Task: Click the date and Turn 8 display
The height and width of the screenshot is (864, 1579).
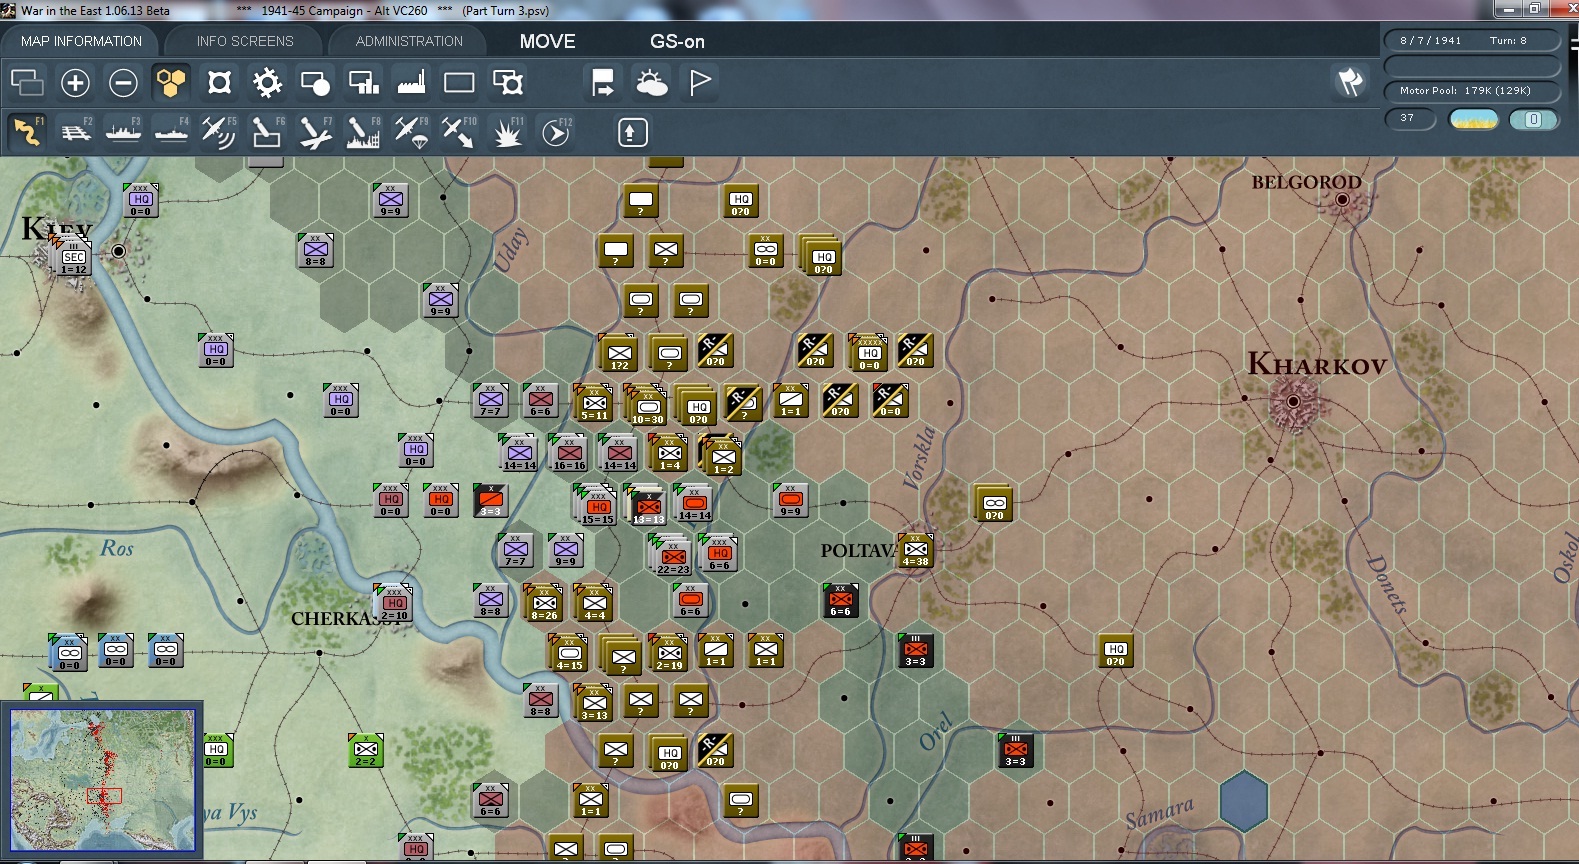Action: (1472, 40)
